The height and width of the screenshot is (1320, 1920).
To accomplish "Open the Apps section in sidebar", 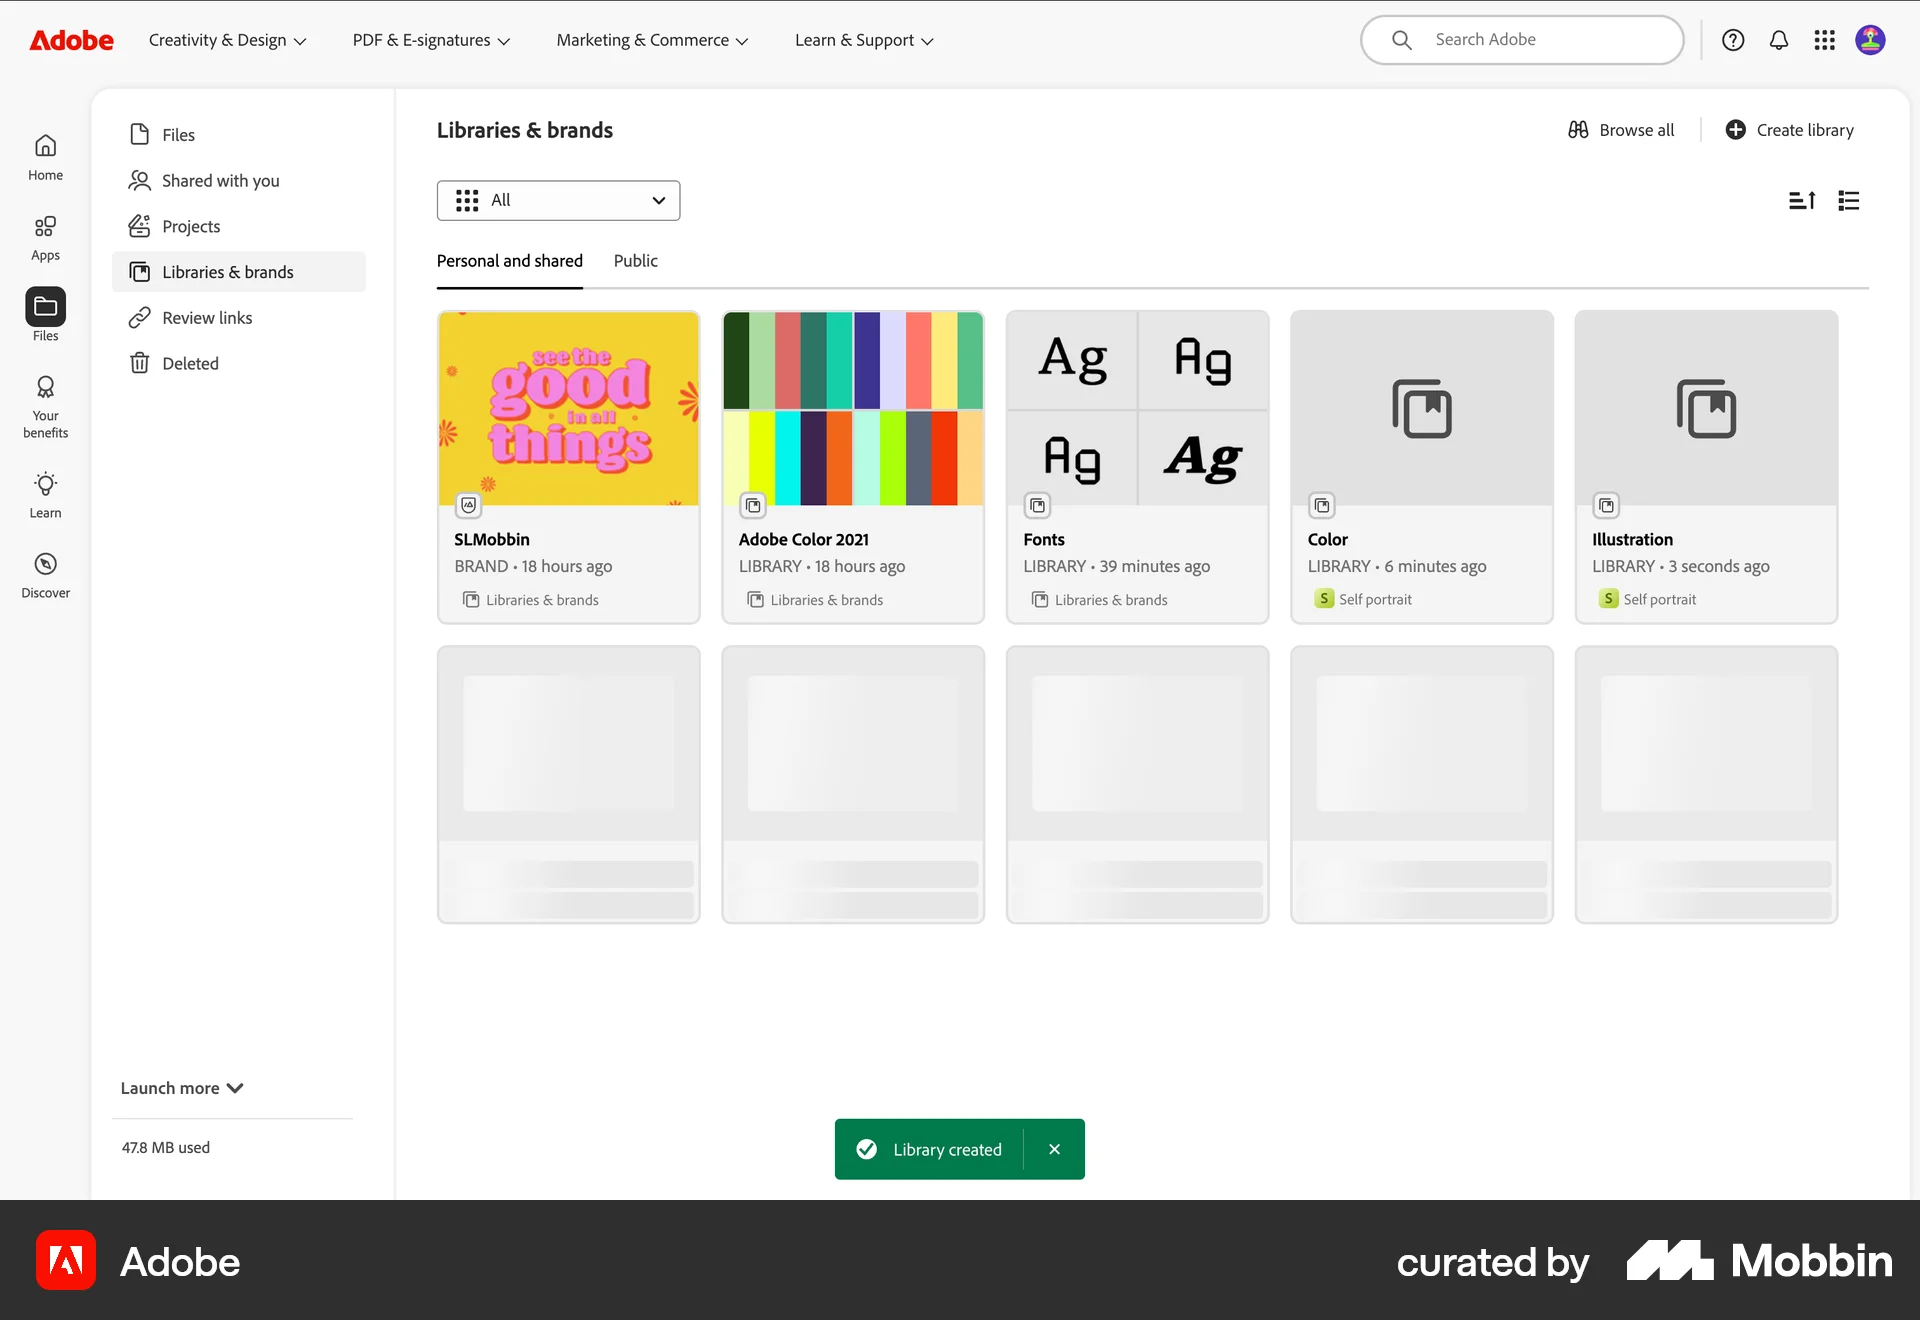I will tap(45, 238).
